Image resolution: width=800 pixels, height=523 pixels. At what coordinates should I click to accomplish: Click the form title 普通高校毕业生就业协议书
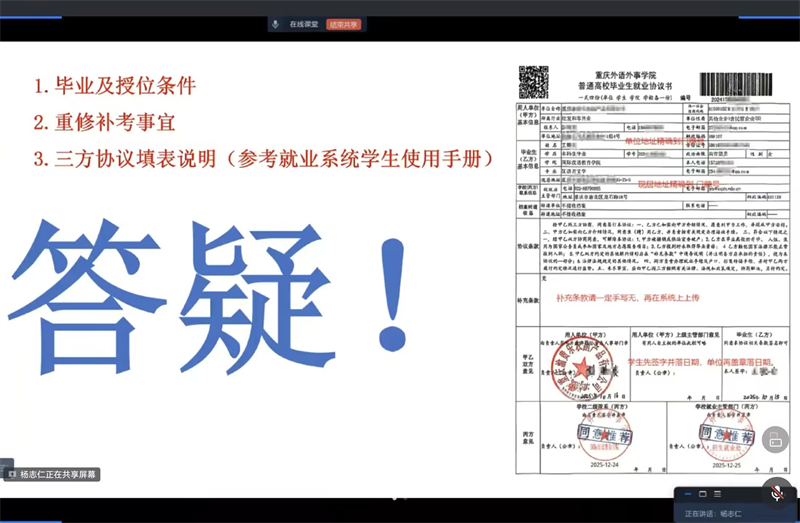coord(625,86)
